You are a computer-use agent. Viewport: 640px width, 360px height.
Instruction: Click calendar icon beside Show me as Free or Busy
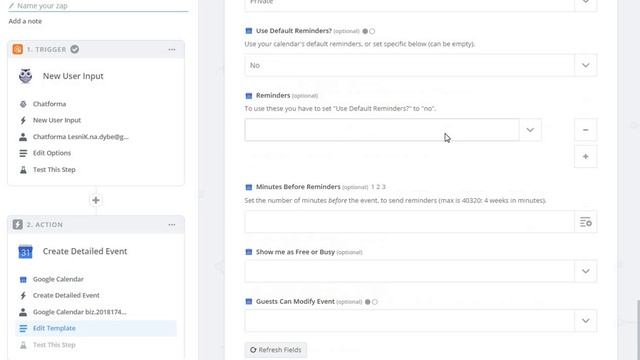[x=249, y=252]
